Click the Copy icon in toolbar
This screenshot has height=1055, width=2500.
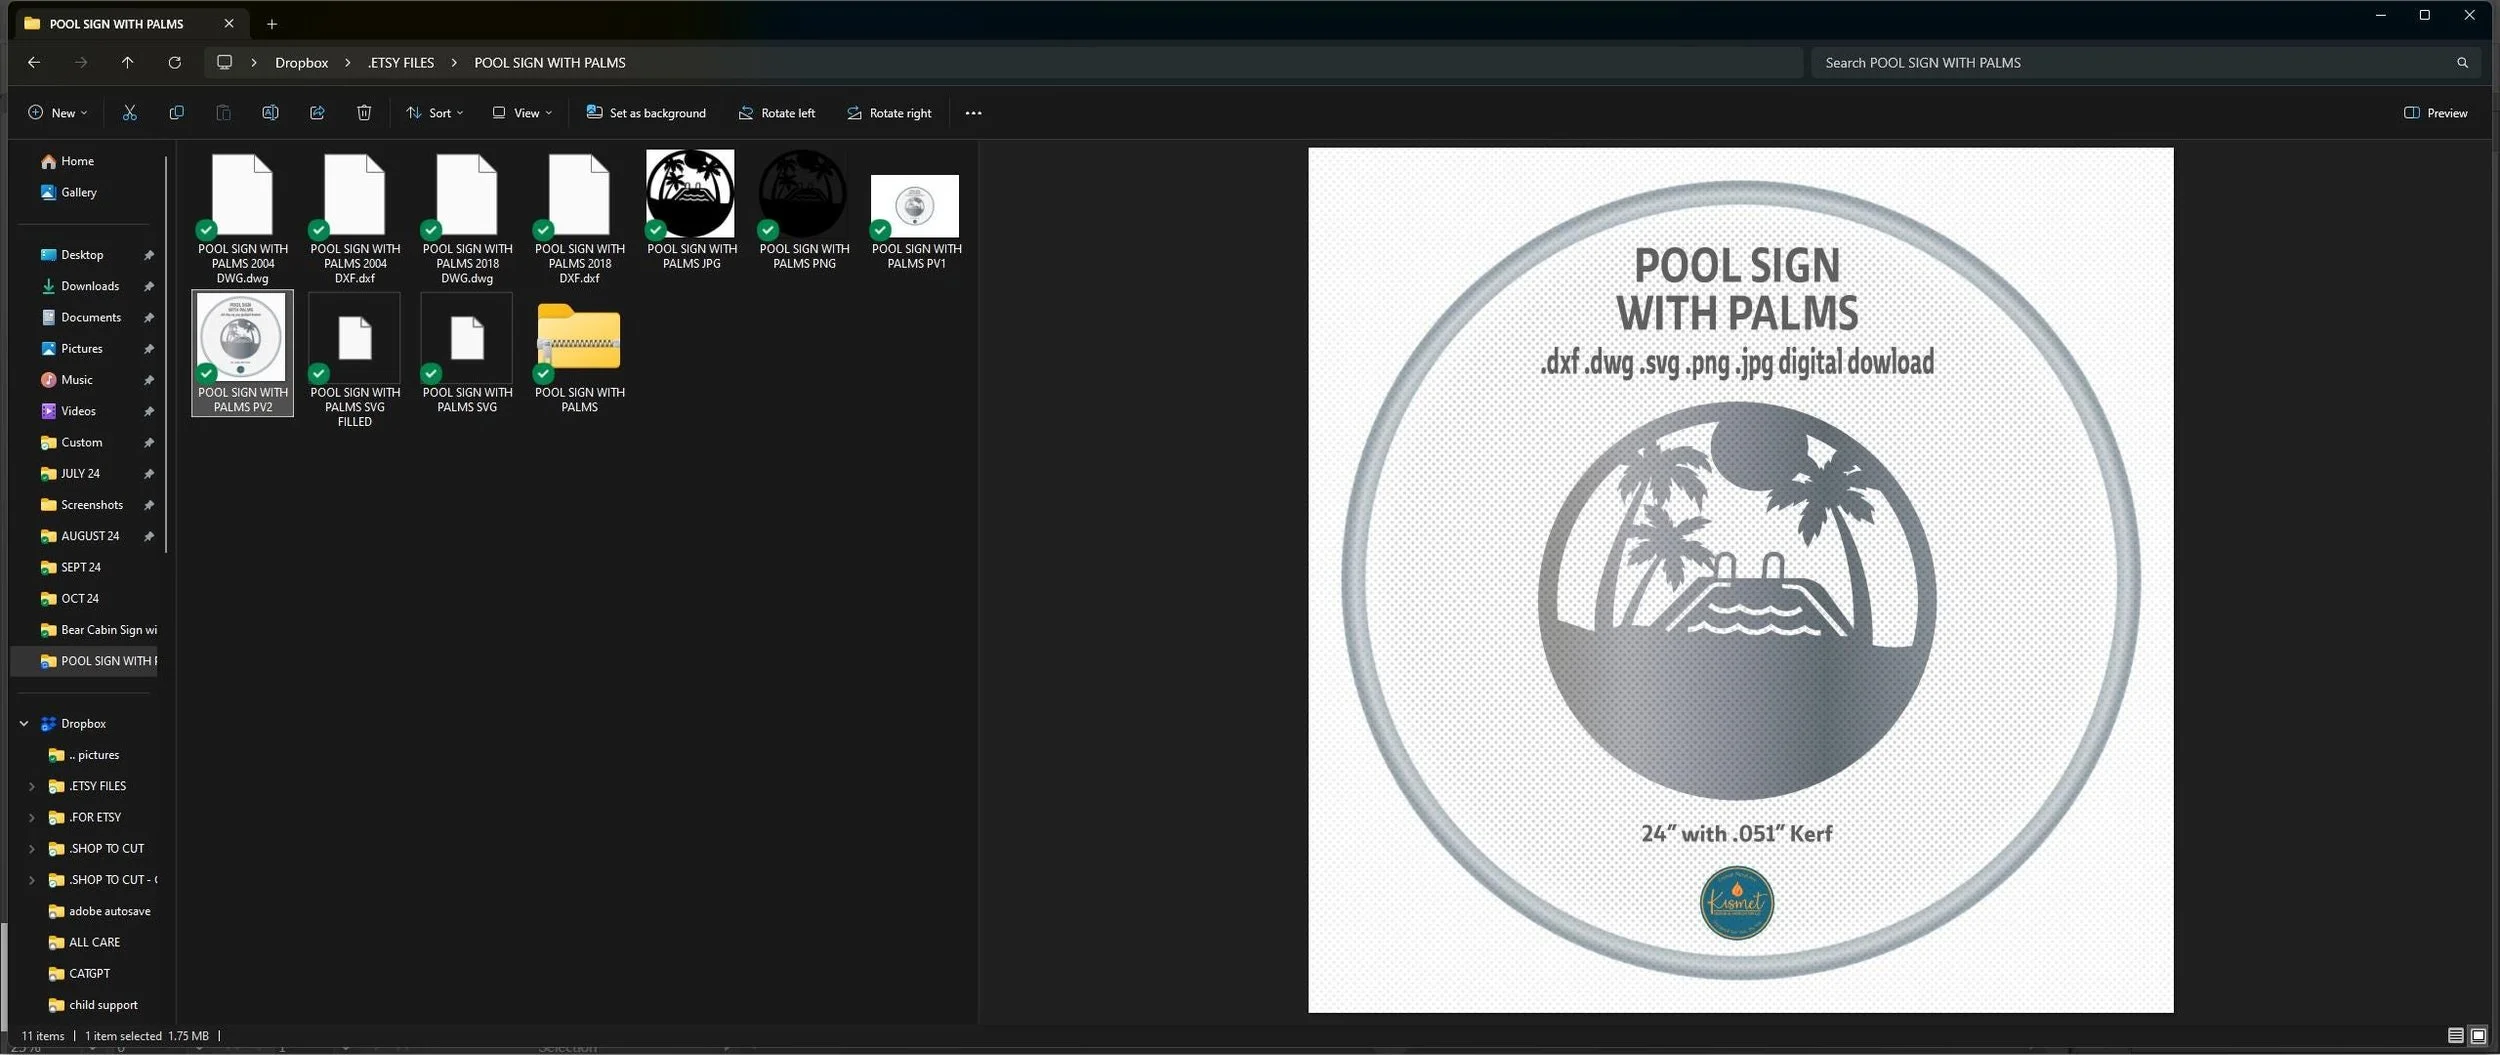pos(176,113)
